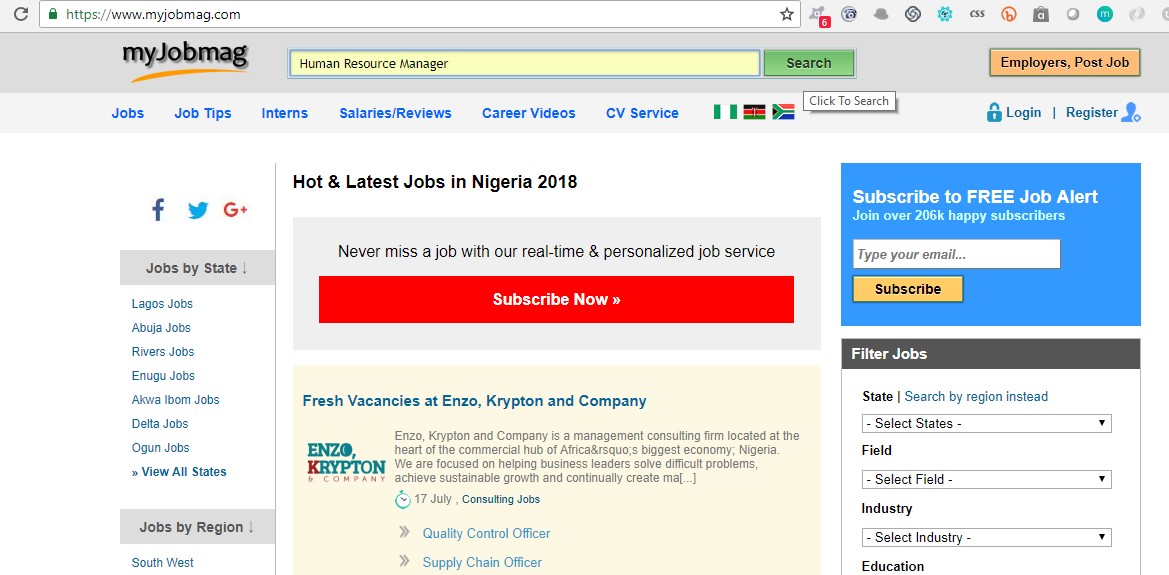Click the teal circle 'm' extension icon

coord(1105,13)
